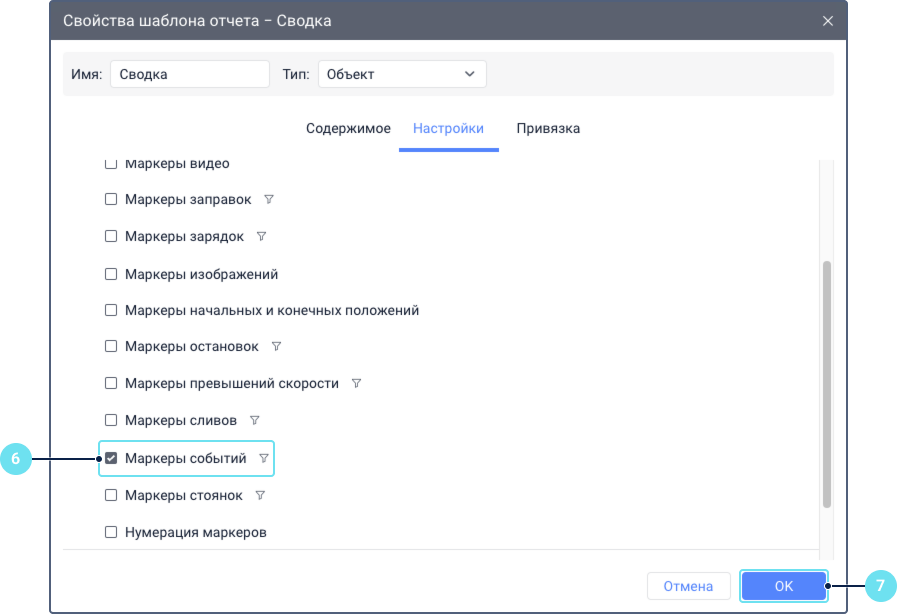Check the Маркеры изображений option
The height and width of the screenshot is (614, 897).
[x=111, y=274]
